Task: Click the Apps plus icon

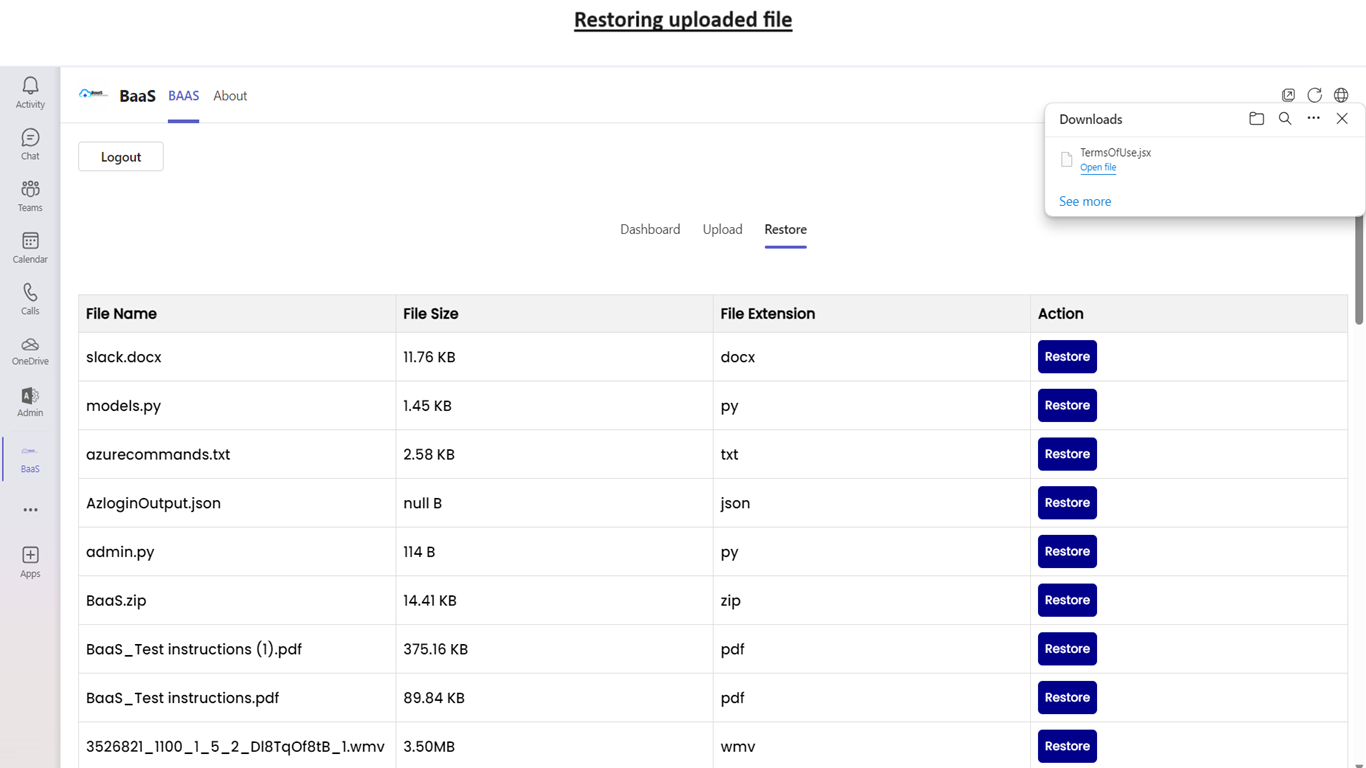Action: tap(30, 555)
